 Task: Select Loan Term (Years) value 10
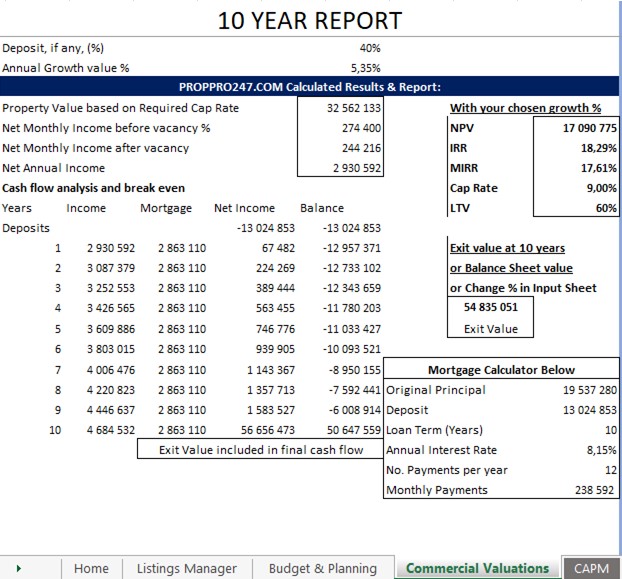pyautogui.click(x=611, y=430)
